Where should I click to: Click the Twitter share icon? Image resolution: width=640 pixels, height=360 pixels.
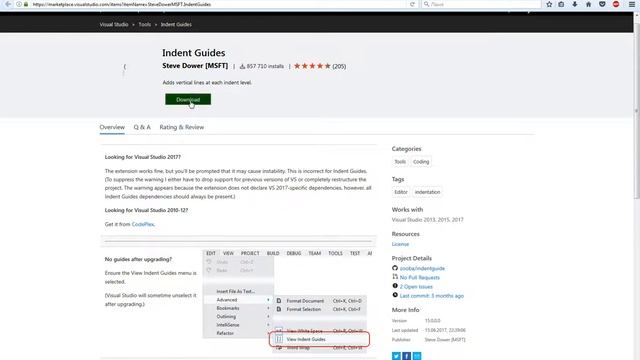[396, 356]
